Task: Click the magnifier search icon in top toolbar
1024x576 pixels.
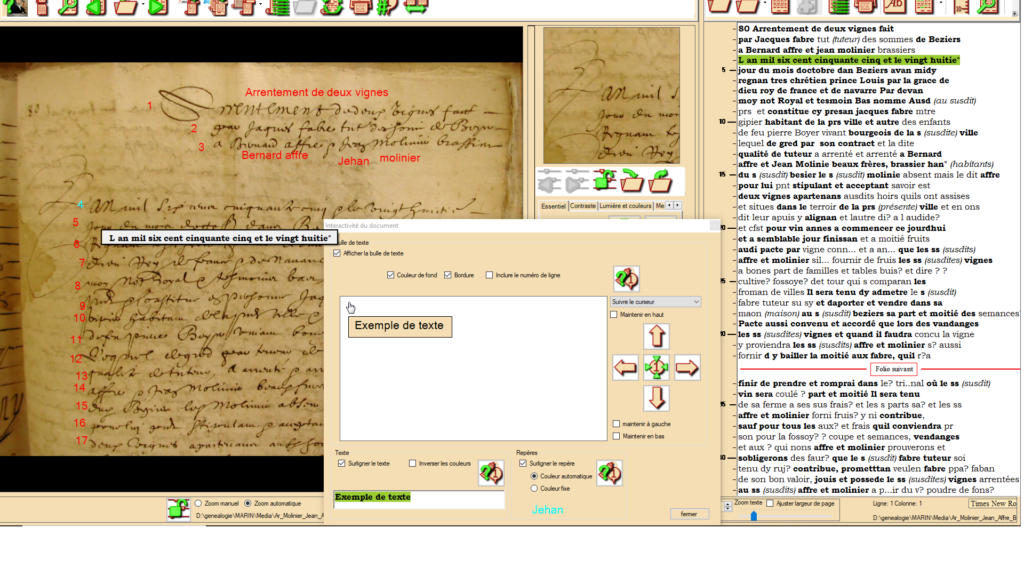Action: (x=67, y=7)
